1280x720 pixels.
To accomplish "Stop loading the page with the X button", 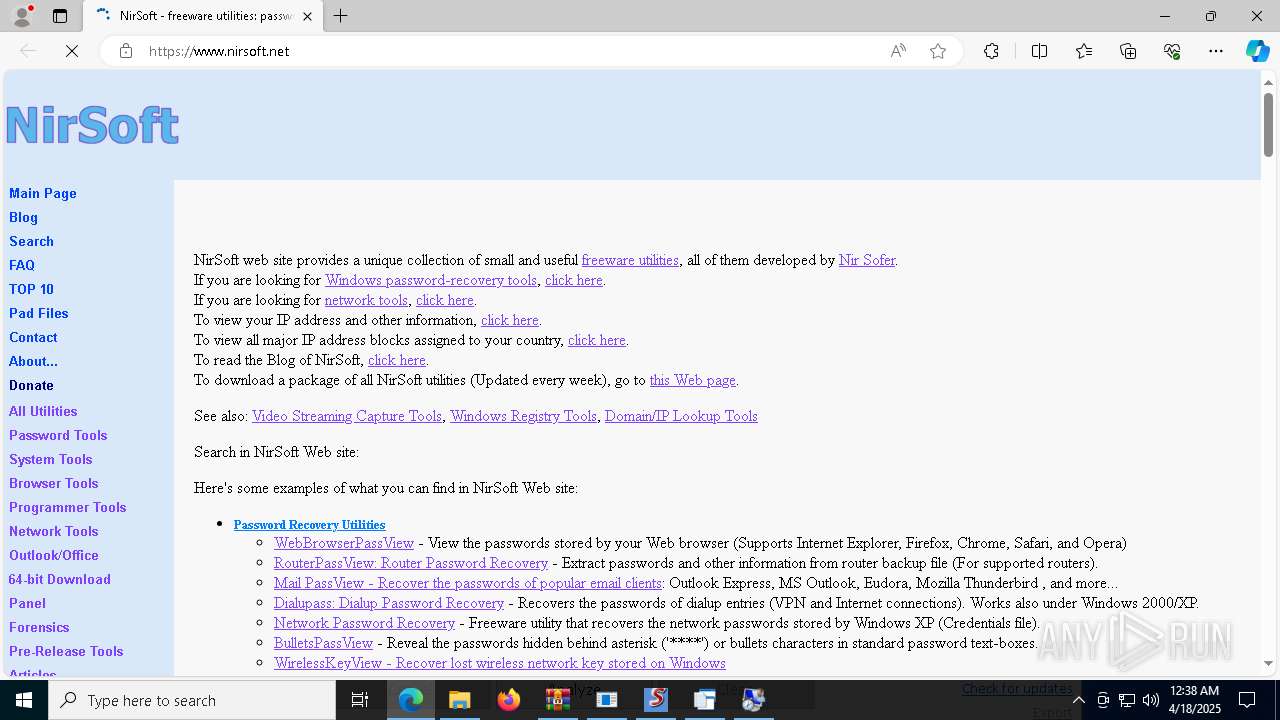I will 72,51.
